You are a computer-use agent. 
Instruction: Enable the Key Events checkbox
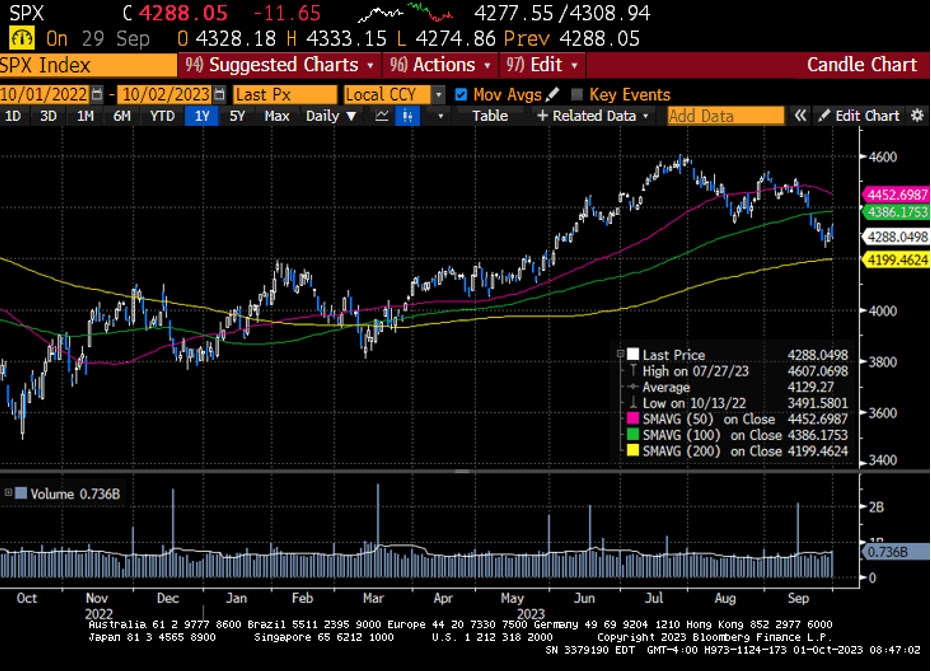click(576, 94)
